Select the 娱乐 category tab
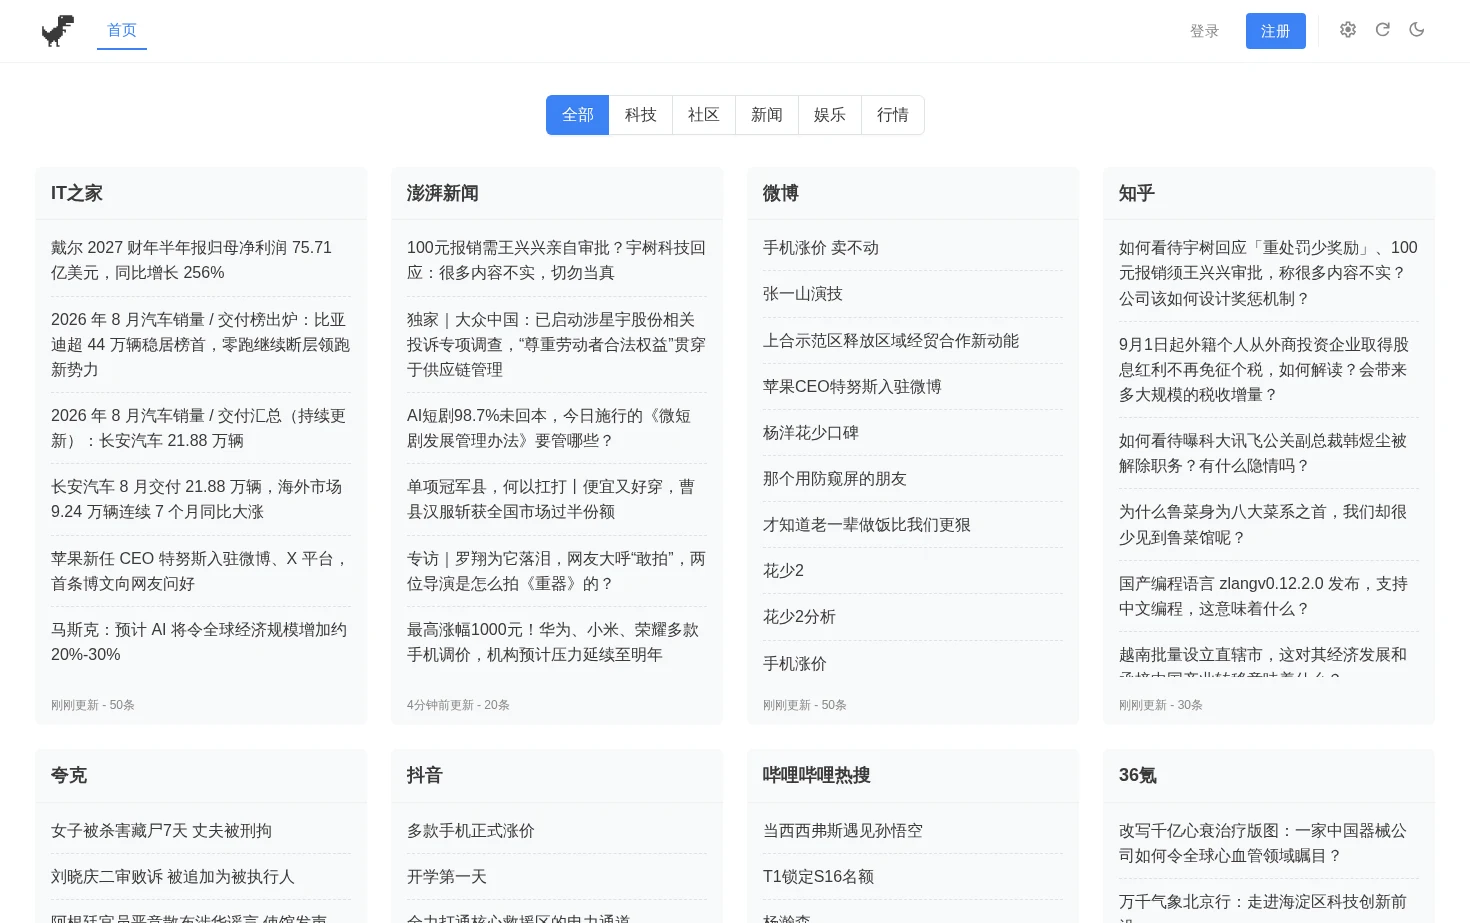 [x=830, y=115]
